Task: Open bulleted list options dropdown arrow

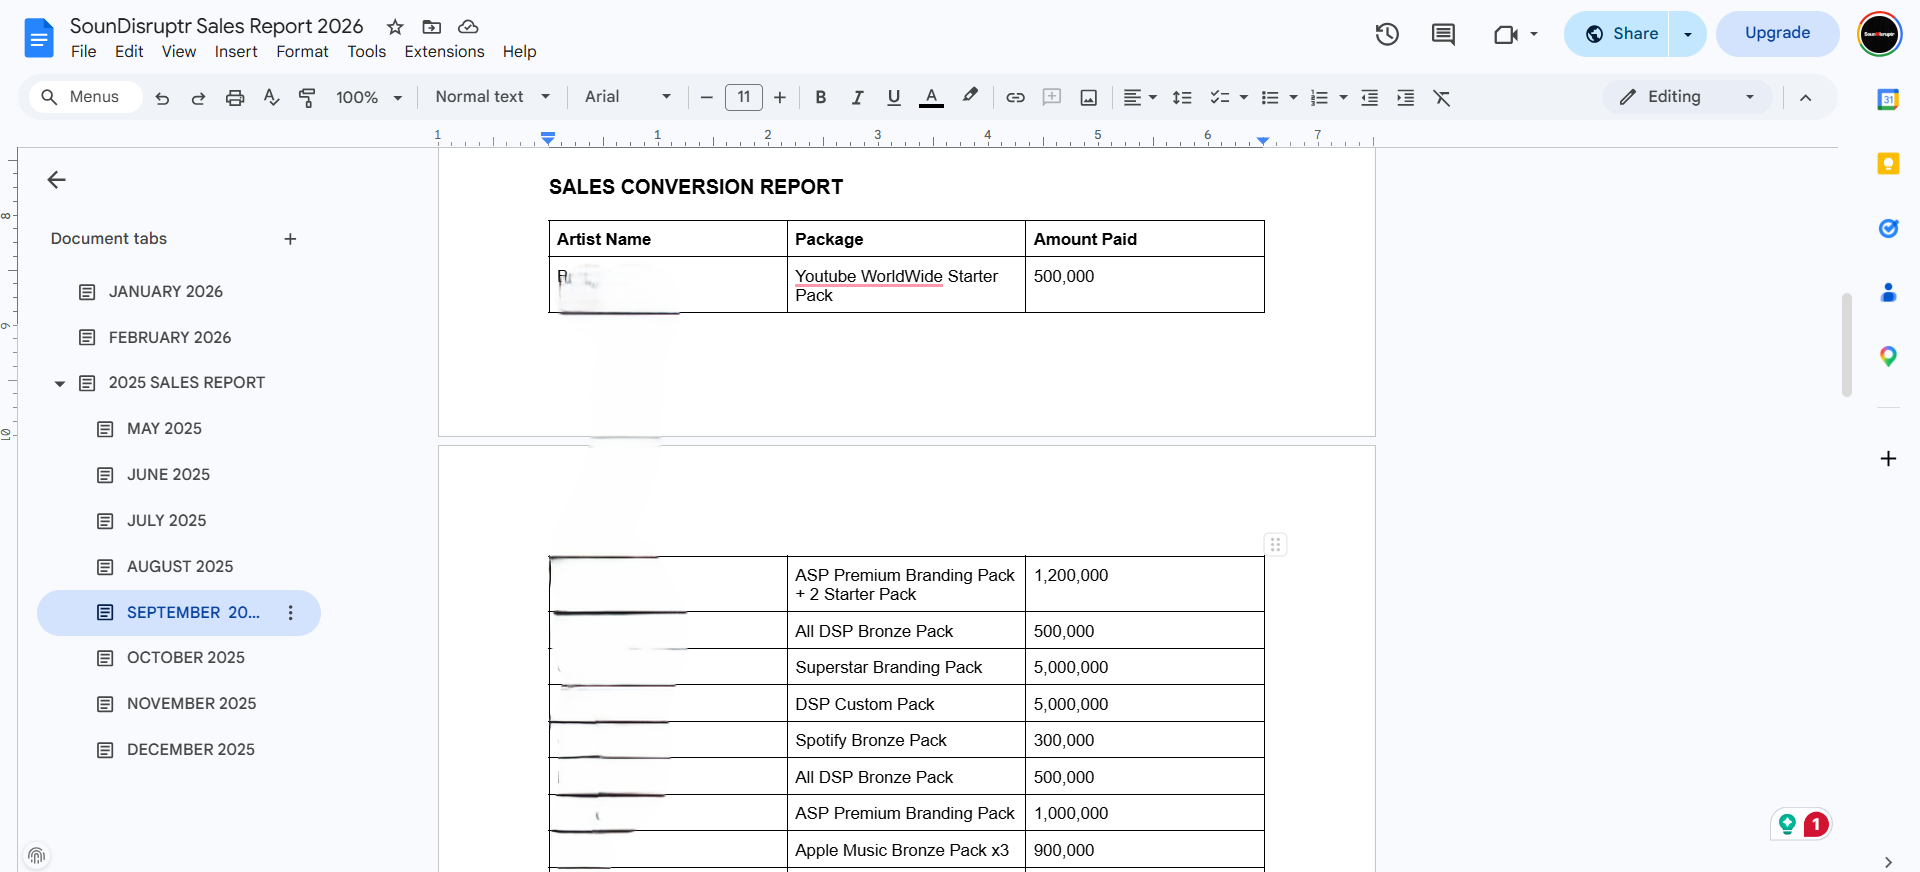Action: 1293,98
